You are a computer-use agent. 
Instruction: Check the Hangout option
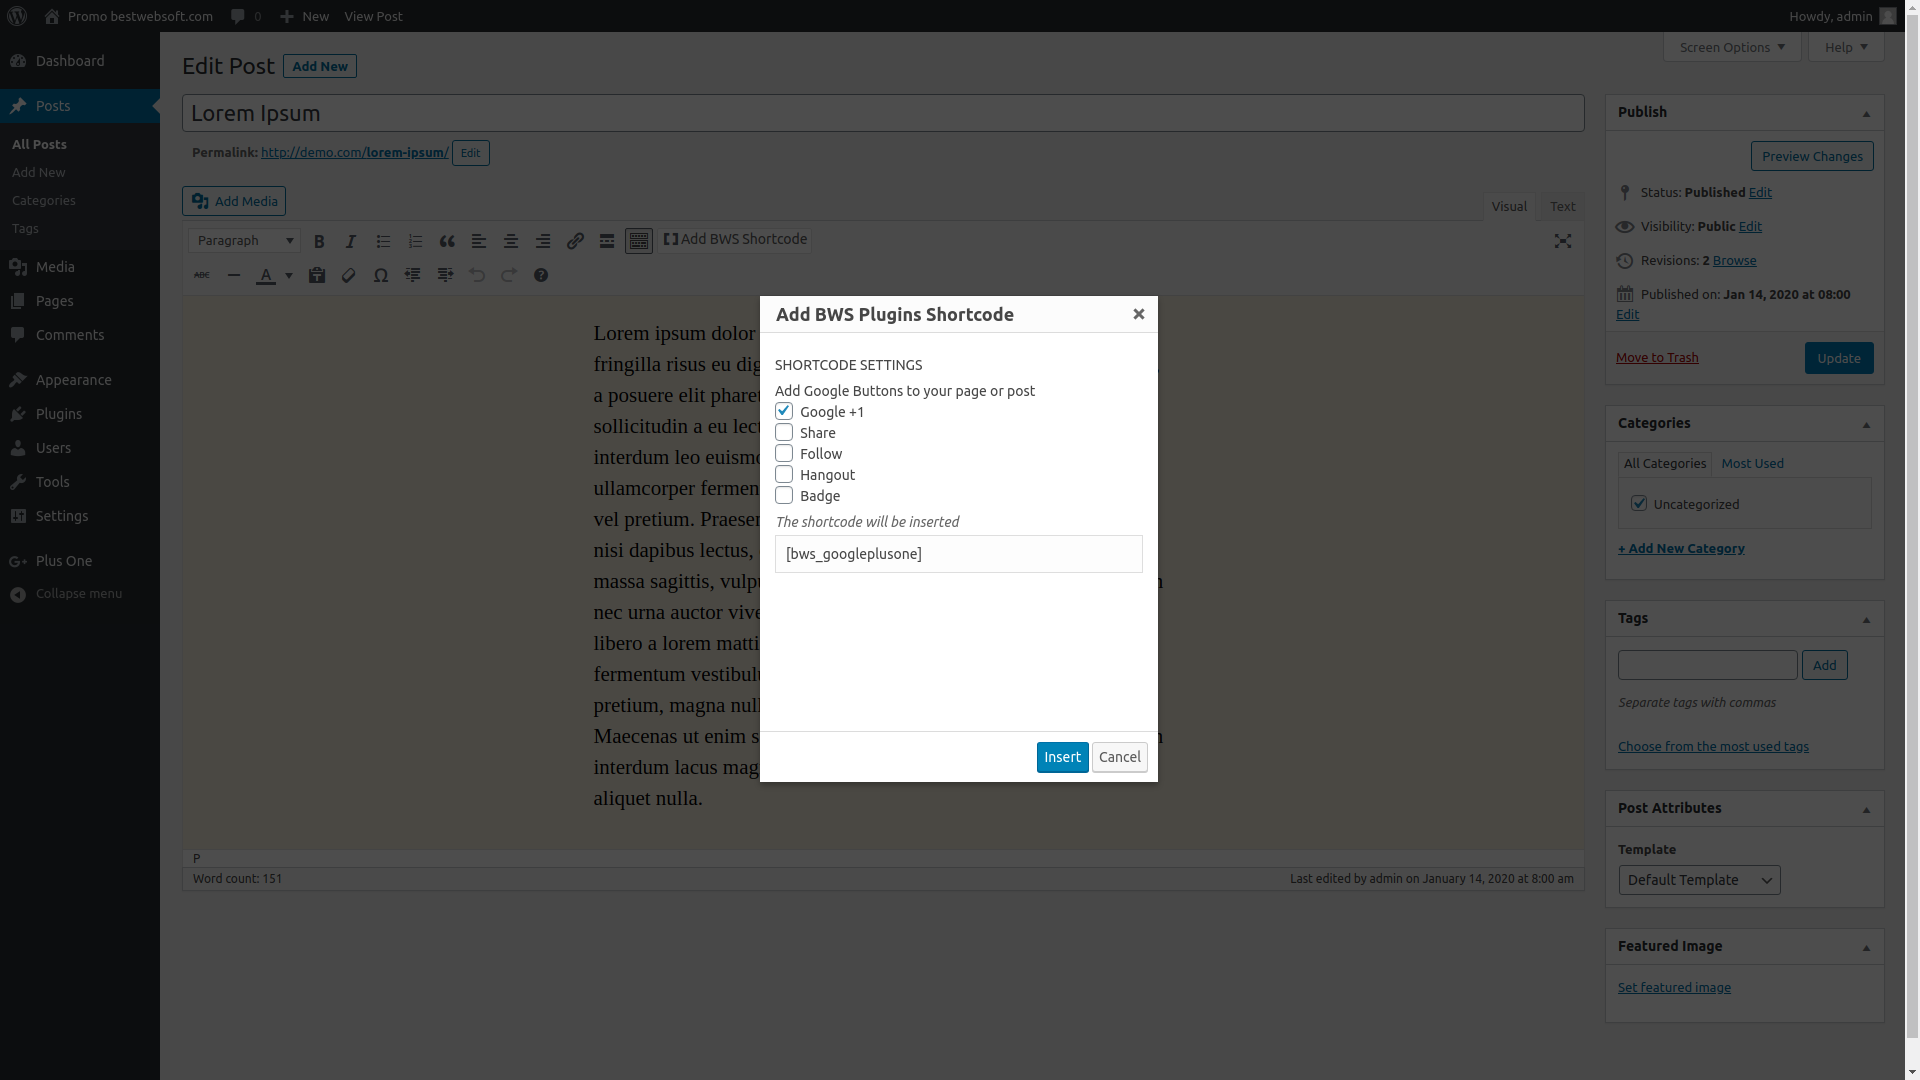point(784,474)
